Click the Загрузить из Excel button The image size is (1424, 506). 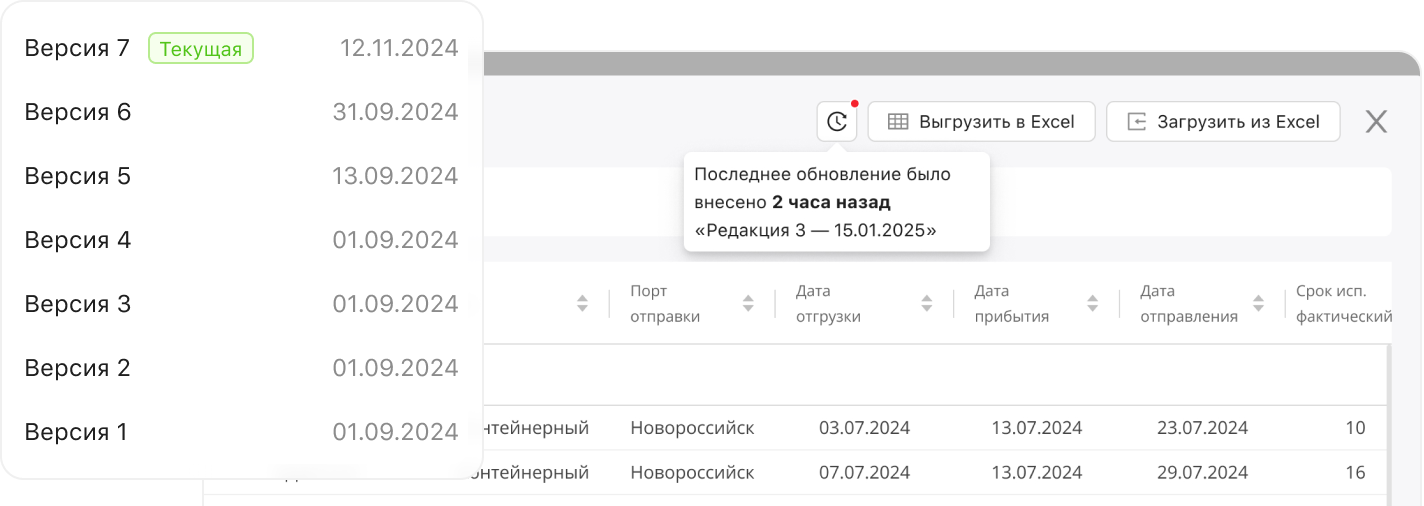click(1222, 122)
